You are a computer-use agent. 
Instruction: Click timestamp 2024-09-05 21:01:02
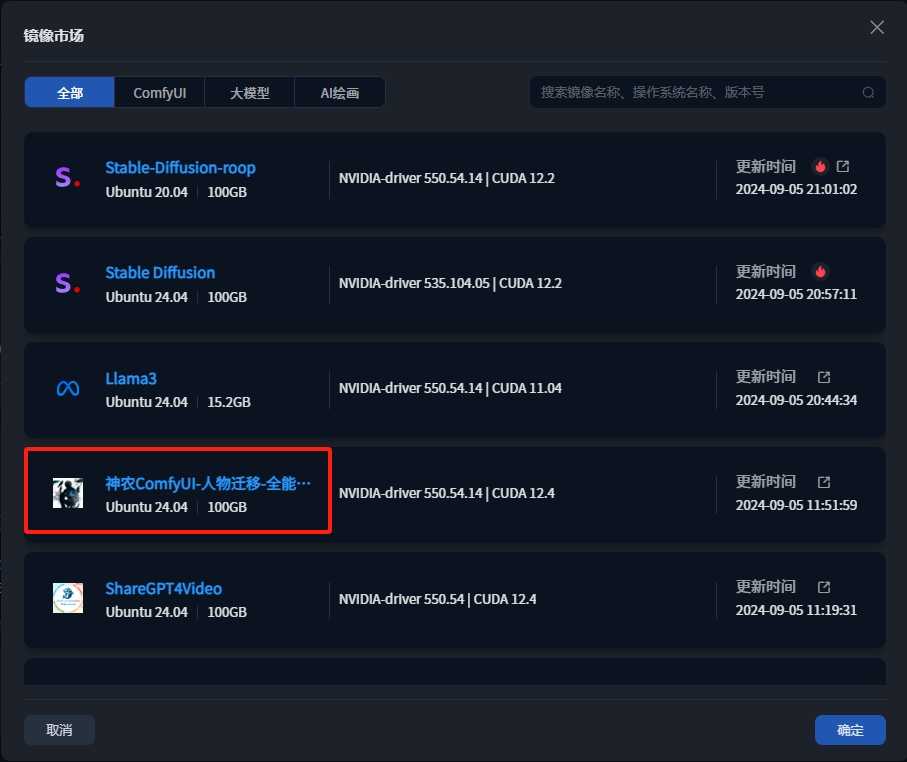click(796, 189)
